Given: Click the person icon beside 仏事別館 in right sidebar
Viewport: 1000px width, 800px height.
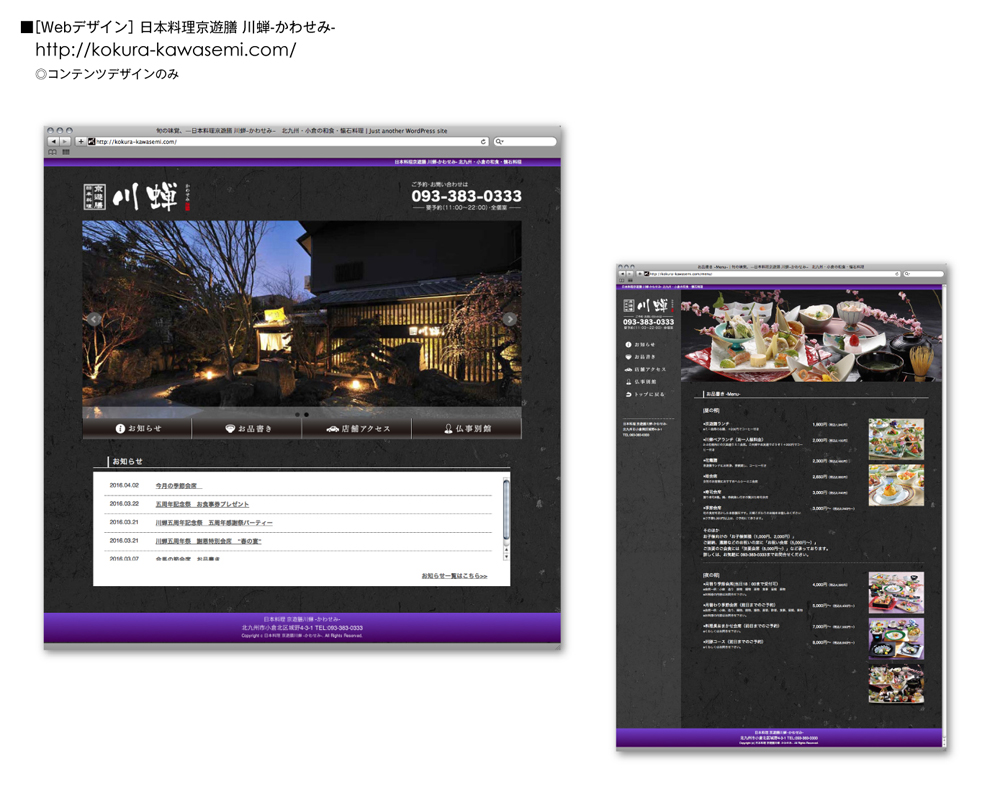Looking at the screenshot, I should tap(628, 381).
